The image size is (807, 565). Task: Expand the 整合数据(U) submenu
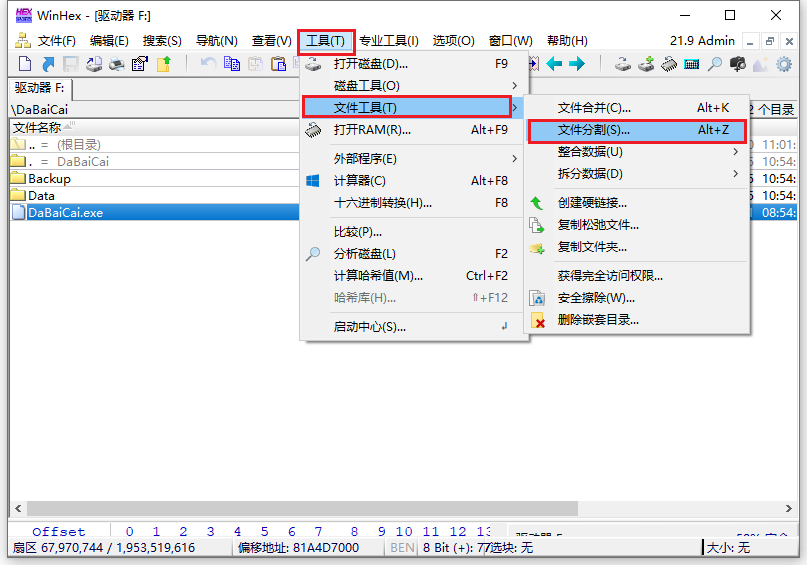click(x=637, y=152)
